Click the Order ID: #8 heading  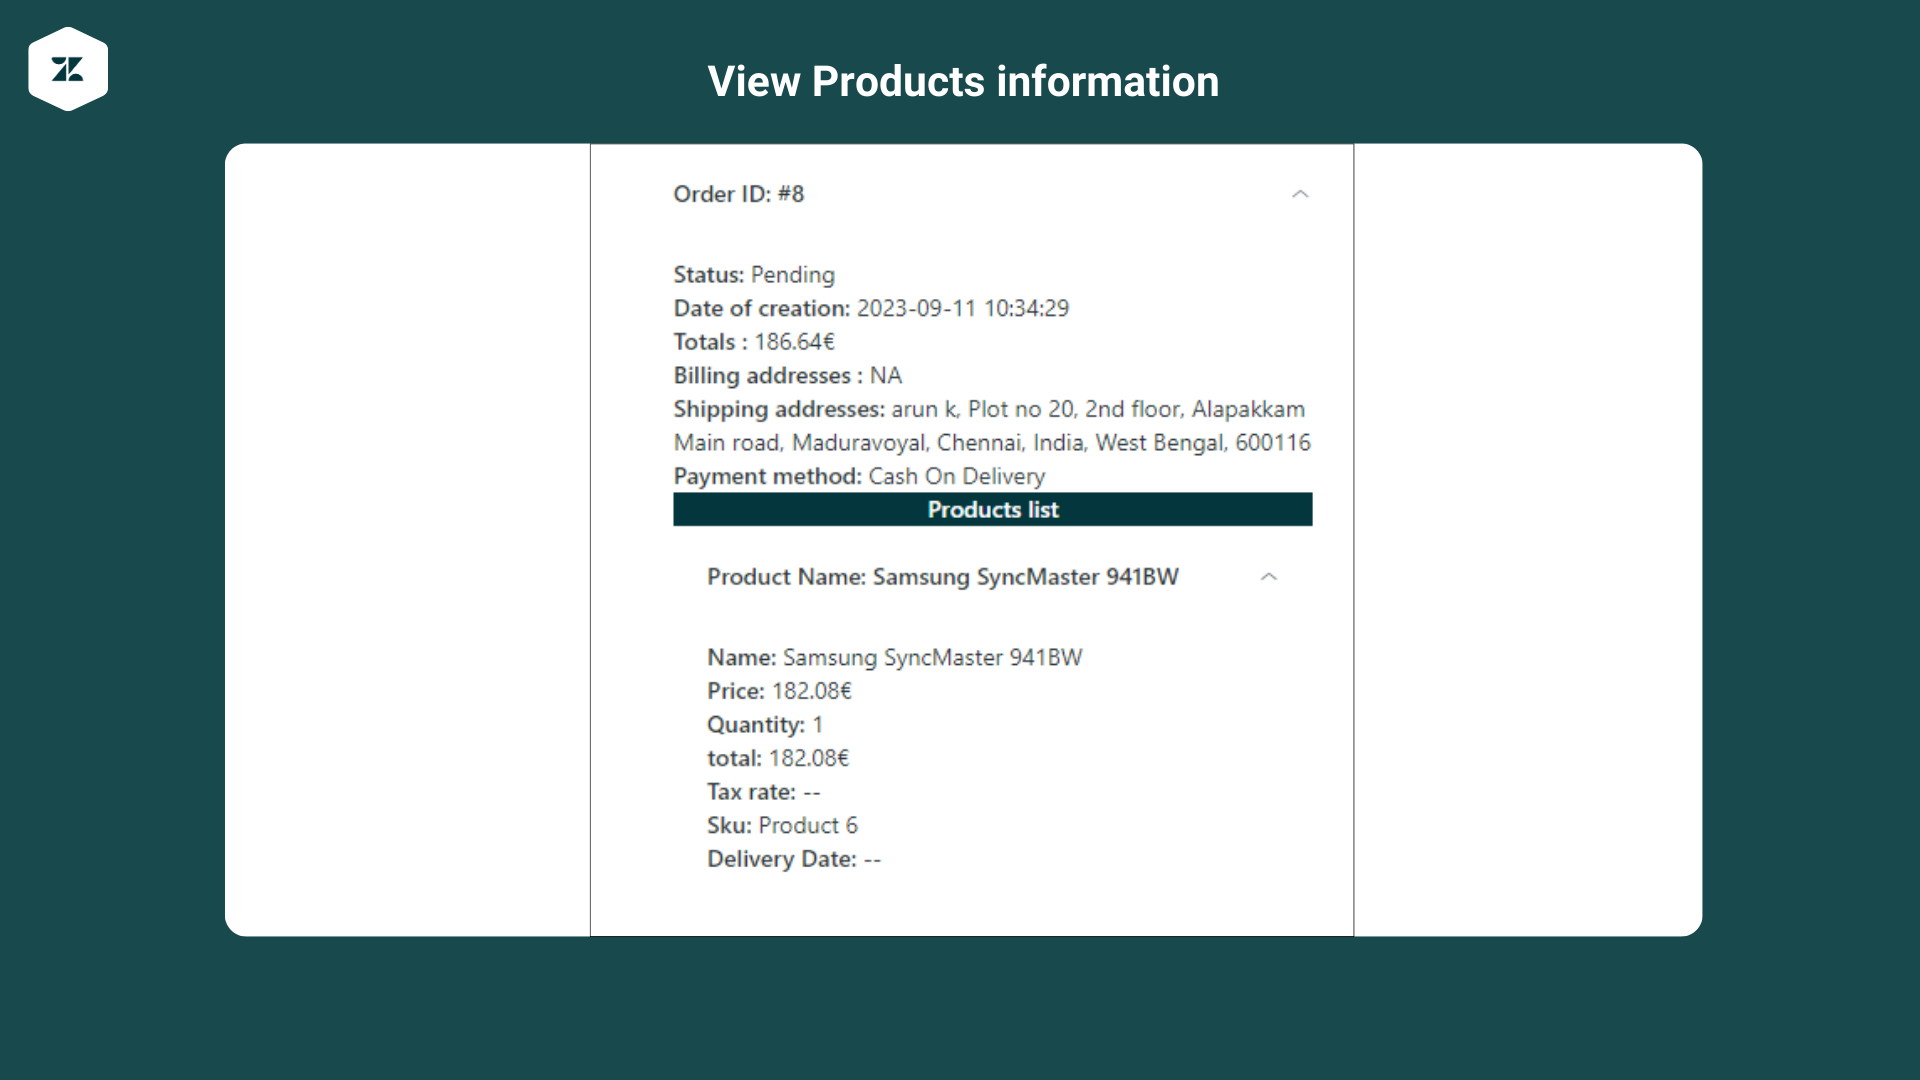coord(738,194)
